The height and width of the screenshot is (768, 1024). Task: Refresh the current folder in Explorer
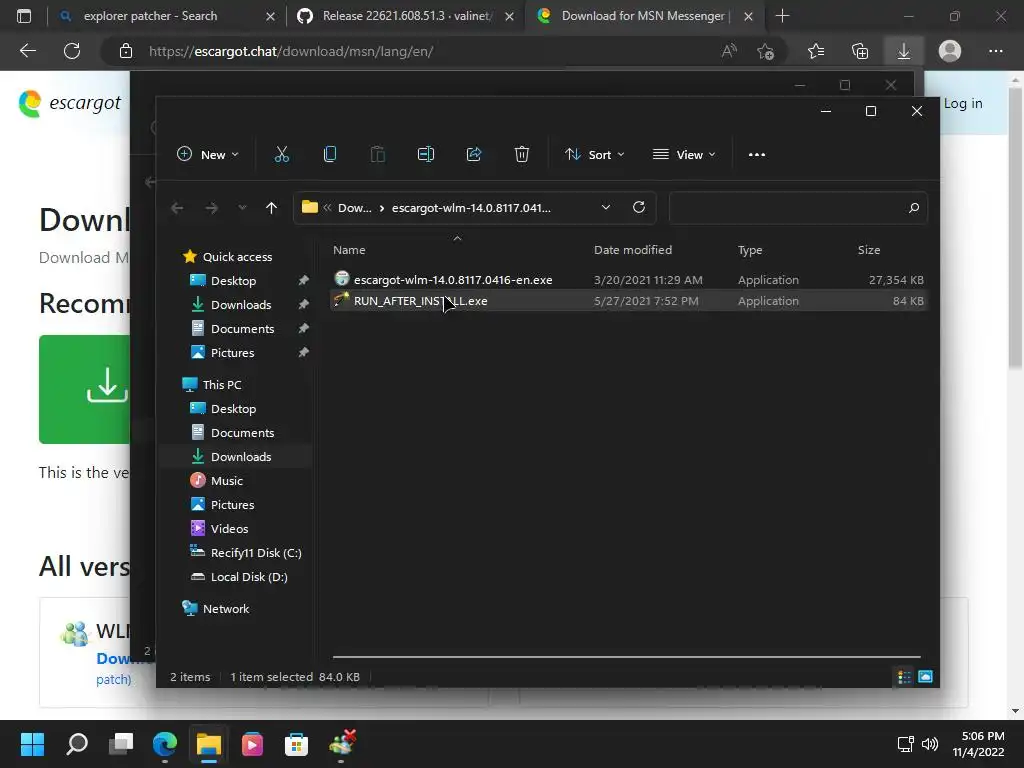click(x=639, y=207)
